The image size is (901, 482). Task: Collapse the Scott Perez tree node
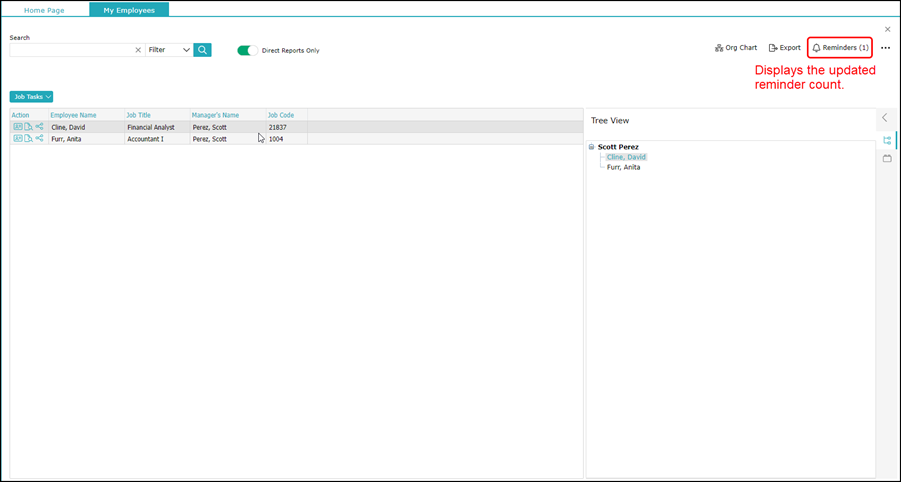[x=591, y=147]
